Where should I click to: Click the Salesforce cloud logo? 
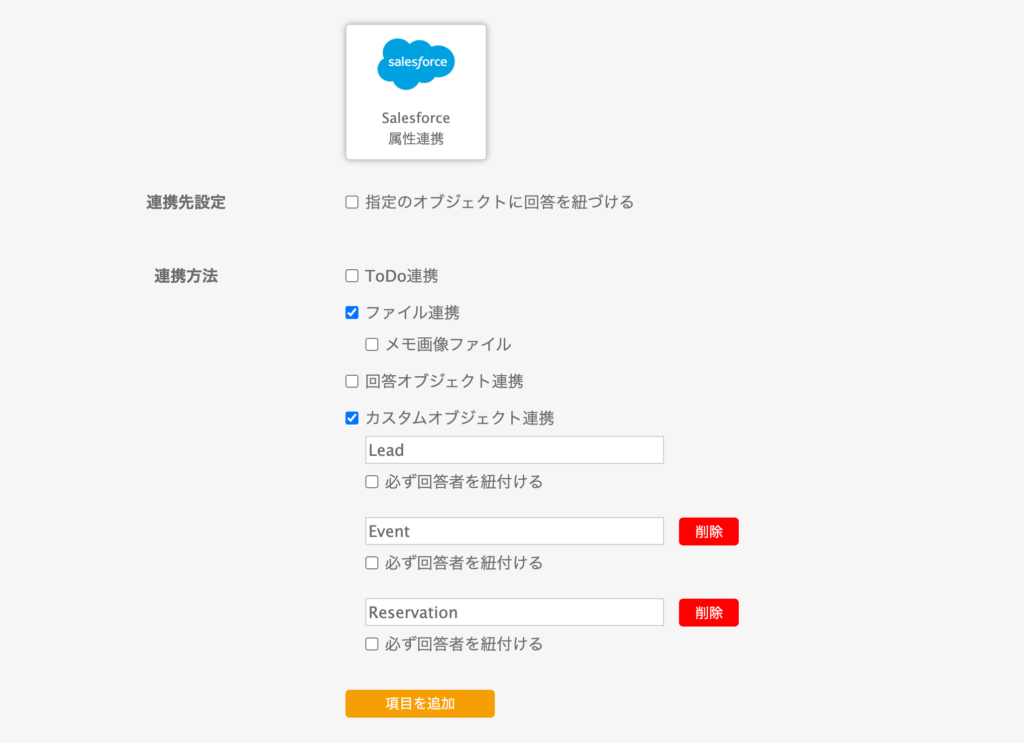416,64
